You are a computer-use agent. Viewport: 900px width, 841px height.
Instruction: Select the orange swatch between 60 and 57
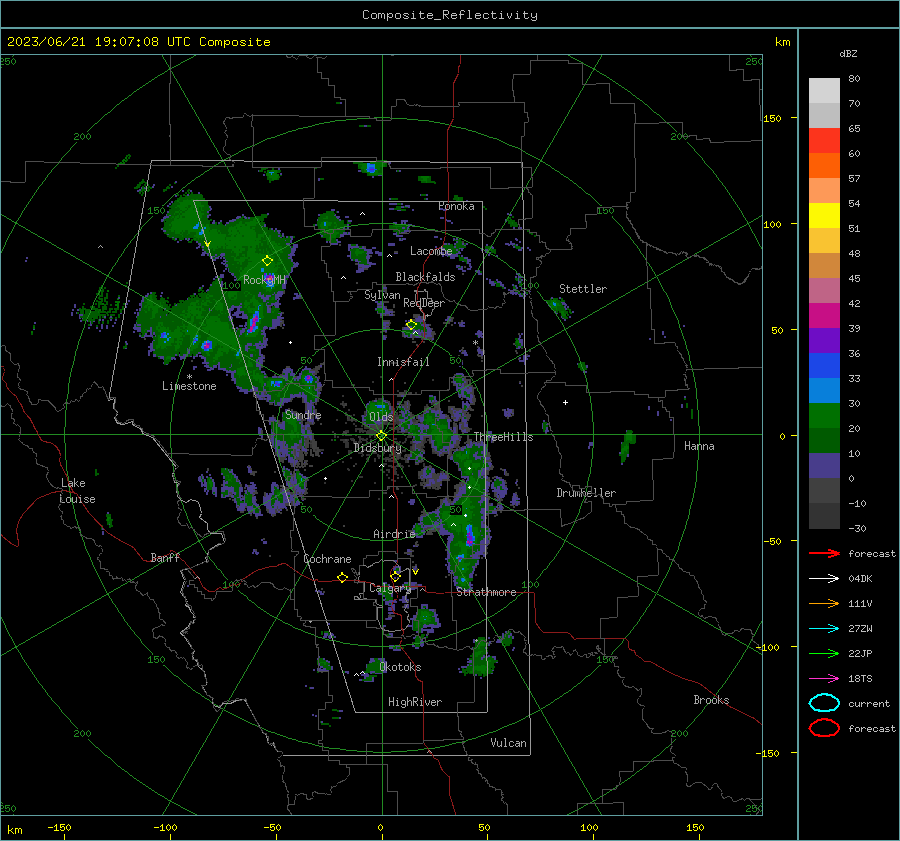coord(824,166)
